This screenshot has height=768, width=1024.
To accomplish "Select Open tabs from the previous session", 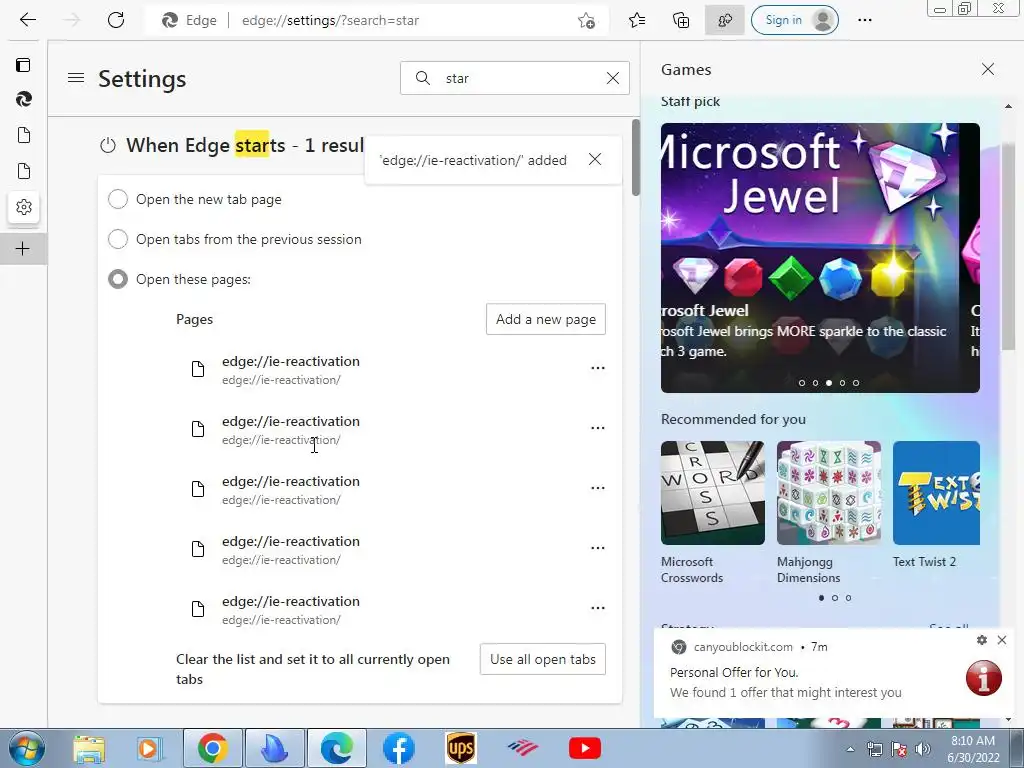I will pos(118,239).
